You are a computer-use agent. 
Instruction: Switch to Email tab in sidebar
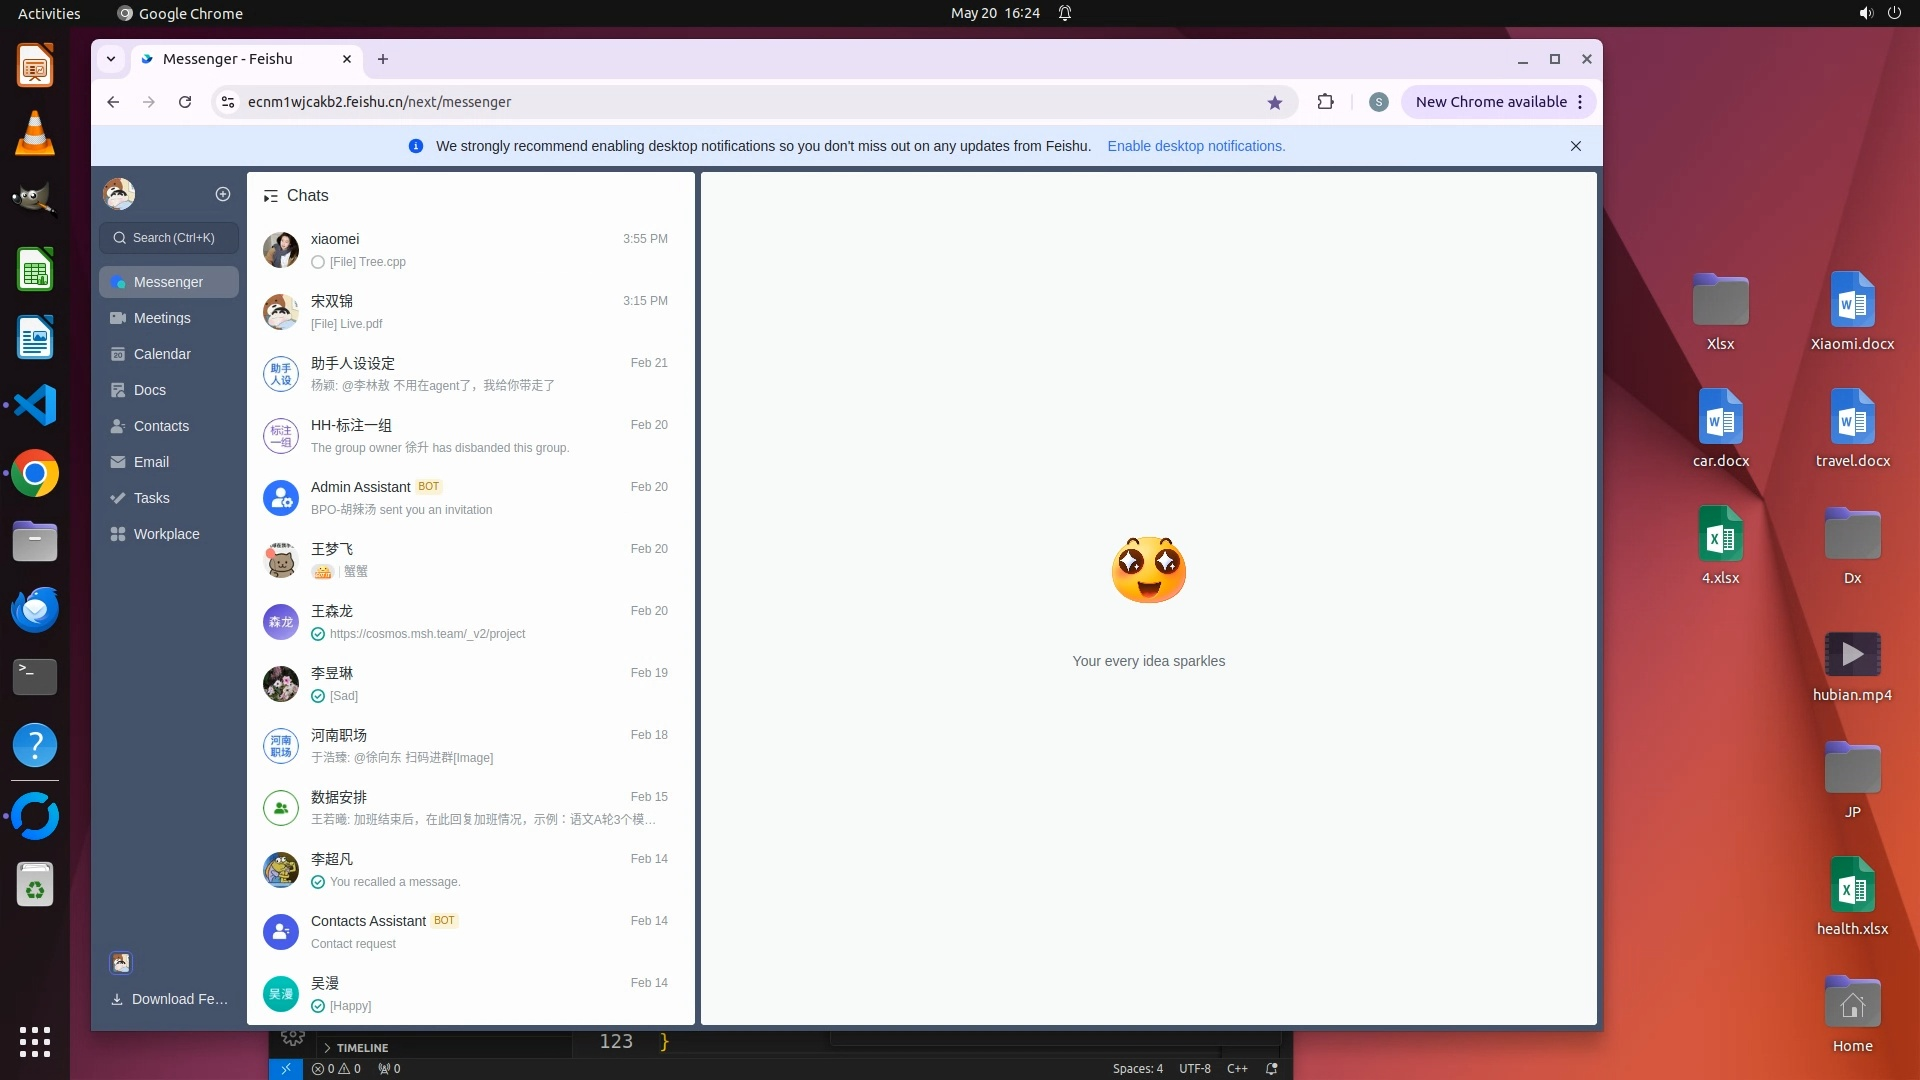151,462
